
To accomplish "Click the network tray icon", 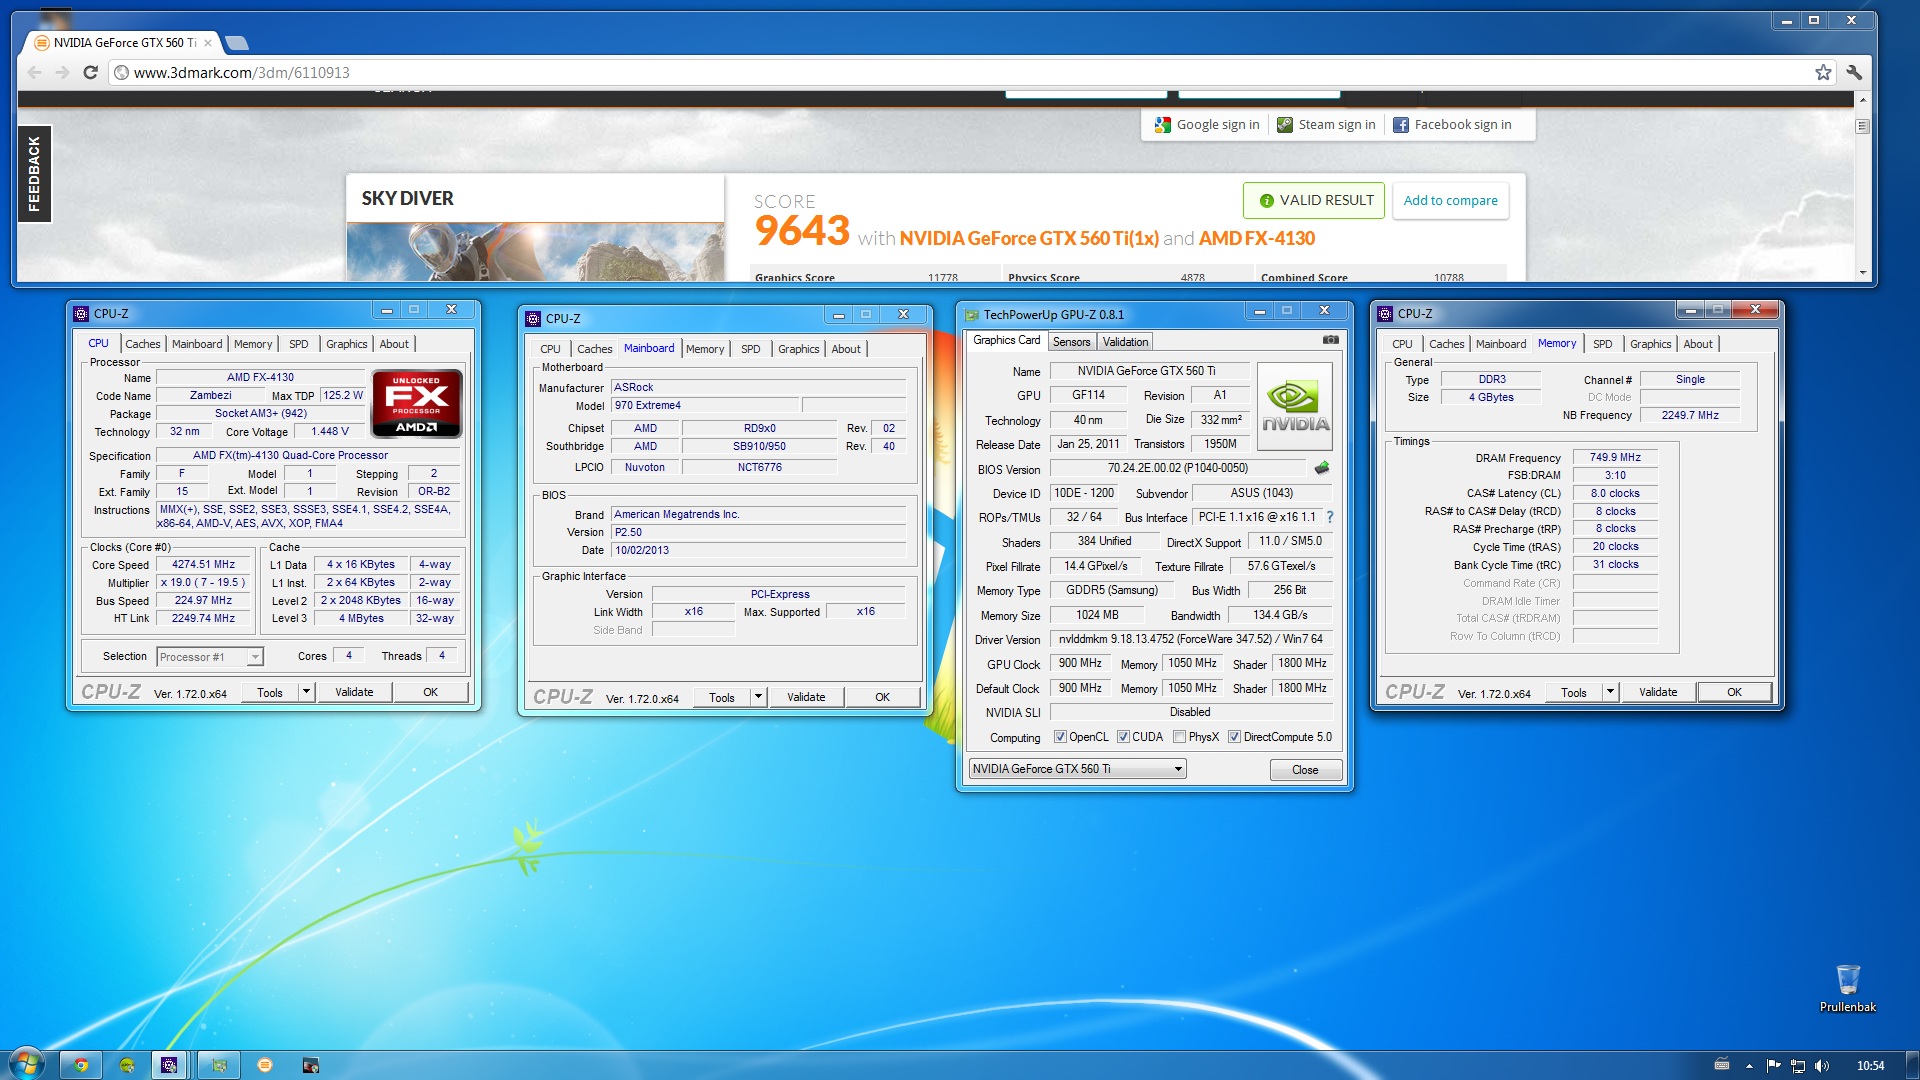I will click(x=1797, y=1066).
